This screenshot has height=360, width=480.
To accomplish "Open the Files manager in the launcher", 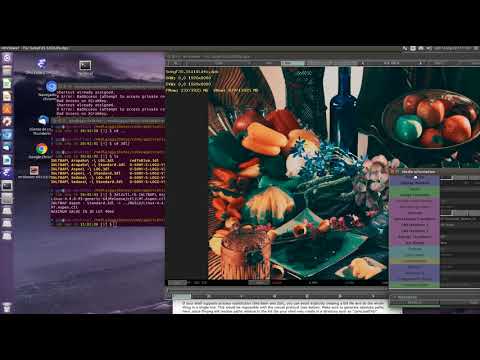I will [7, 71].
